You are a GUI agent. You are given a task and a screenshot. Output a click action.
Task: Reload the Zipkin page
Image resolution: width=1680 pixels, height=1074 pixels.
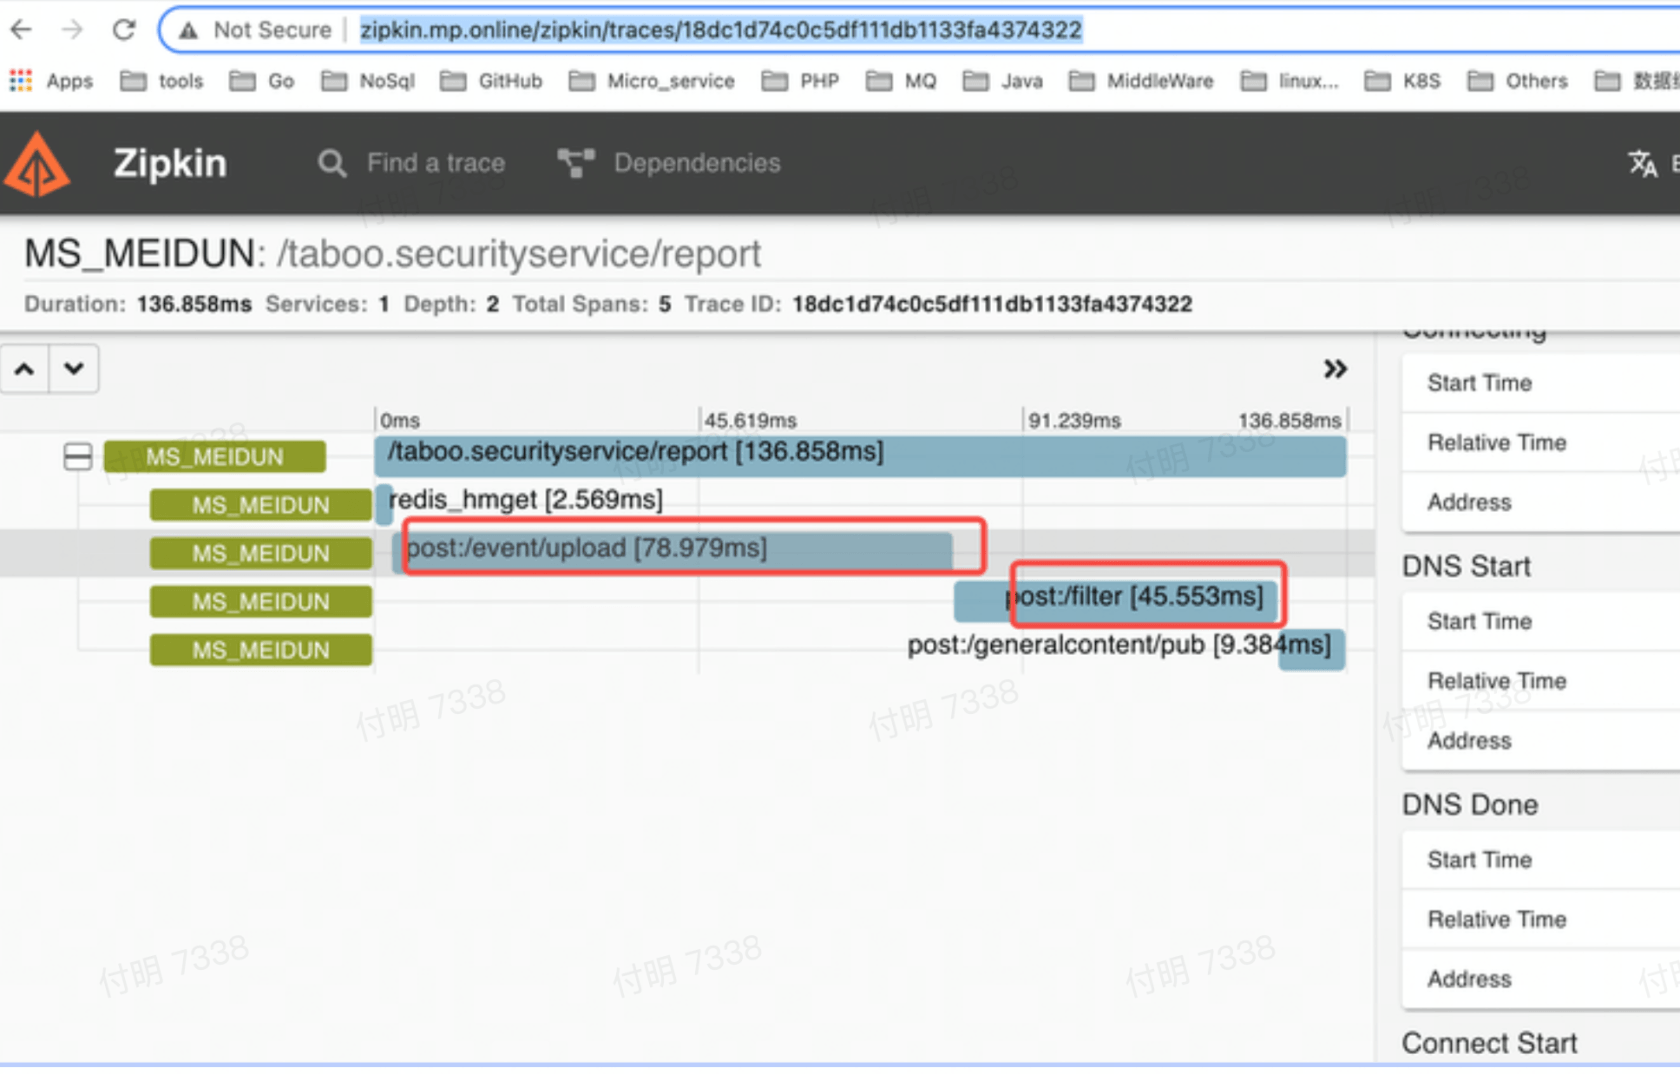click(x=124, y=29)
